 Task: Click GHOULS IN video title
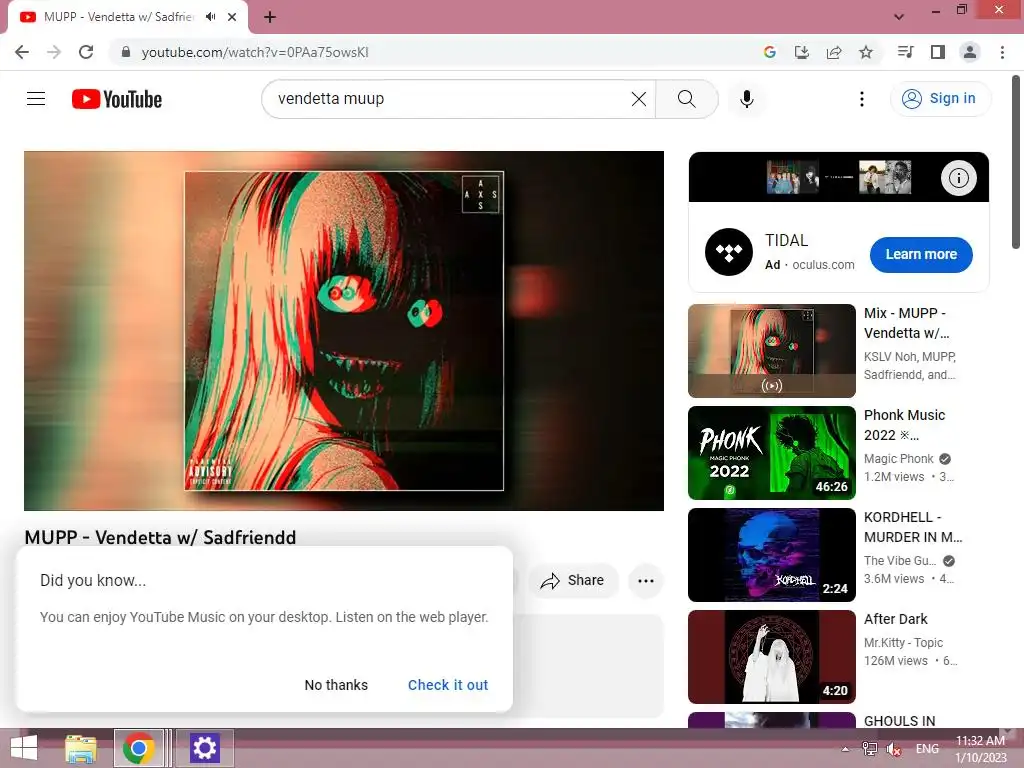pos(899,720)
